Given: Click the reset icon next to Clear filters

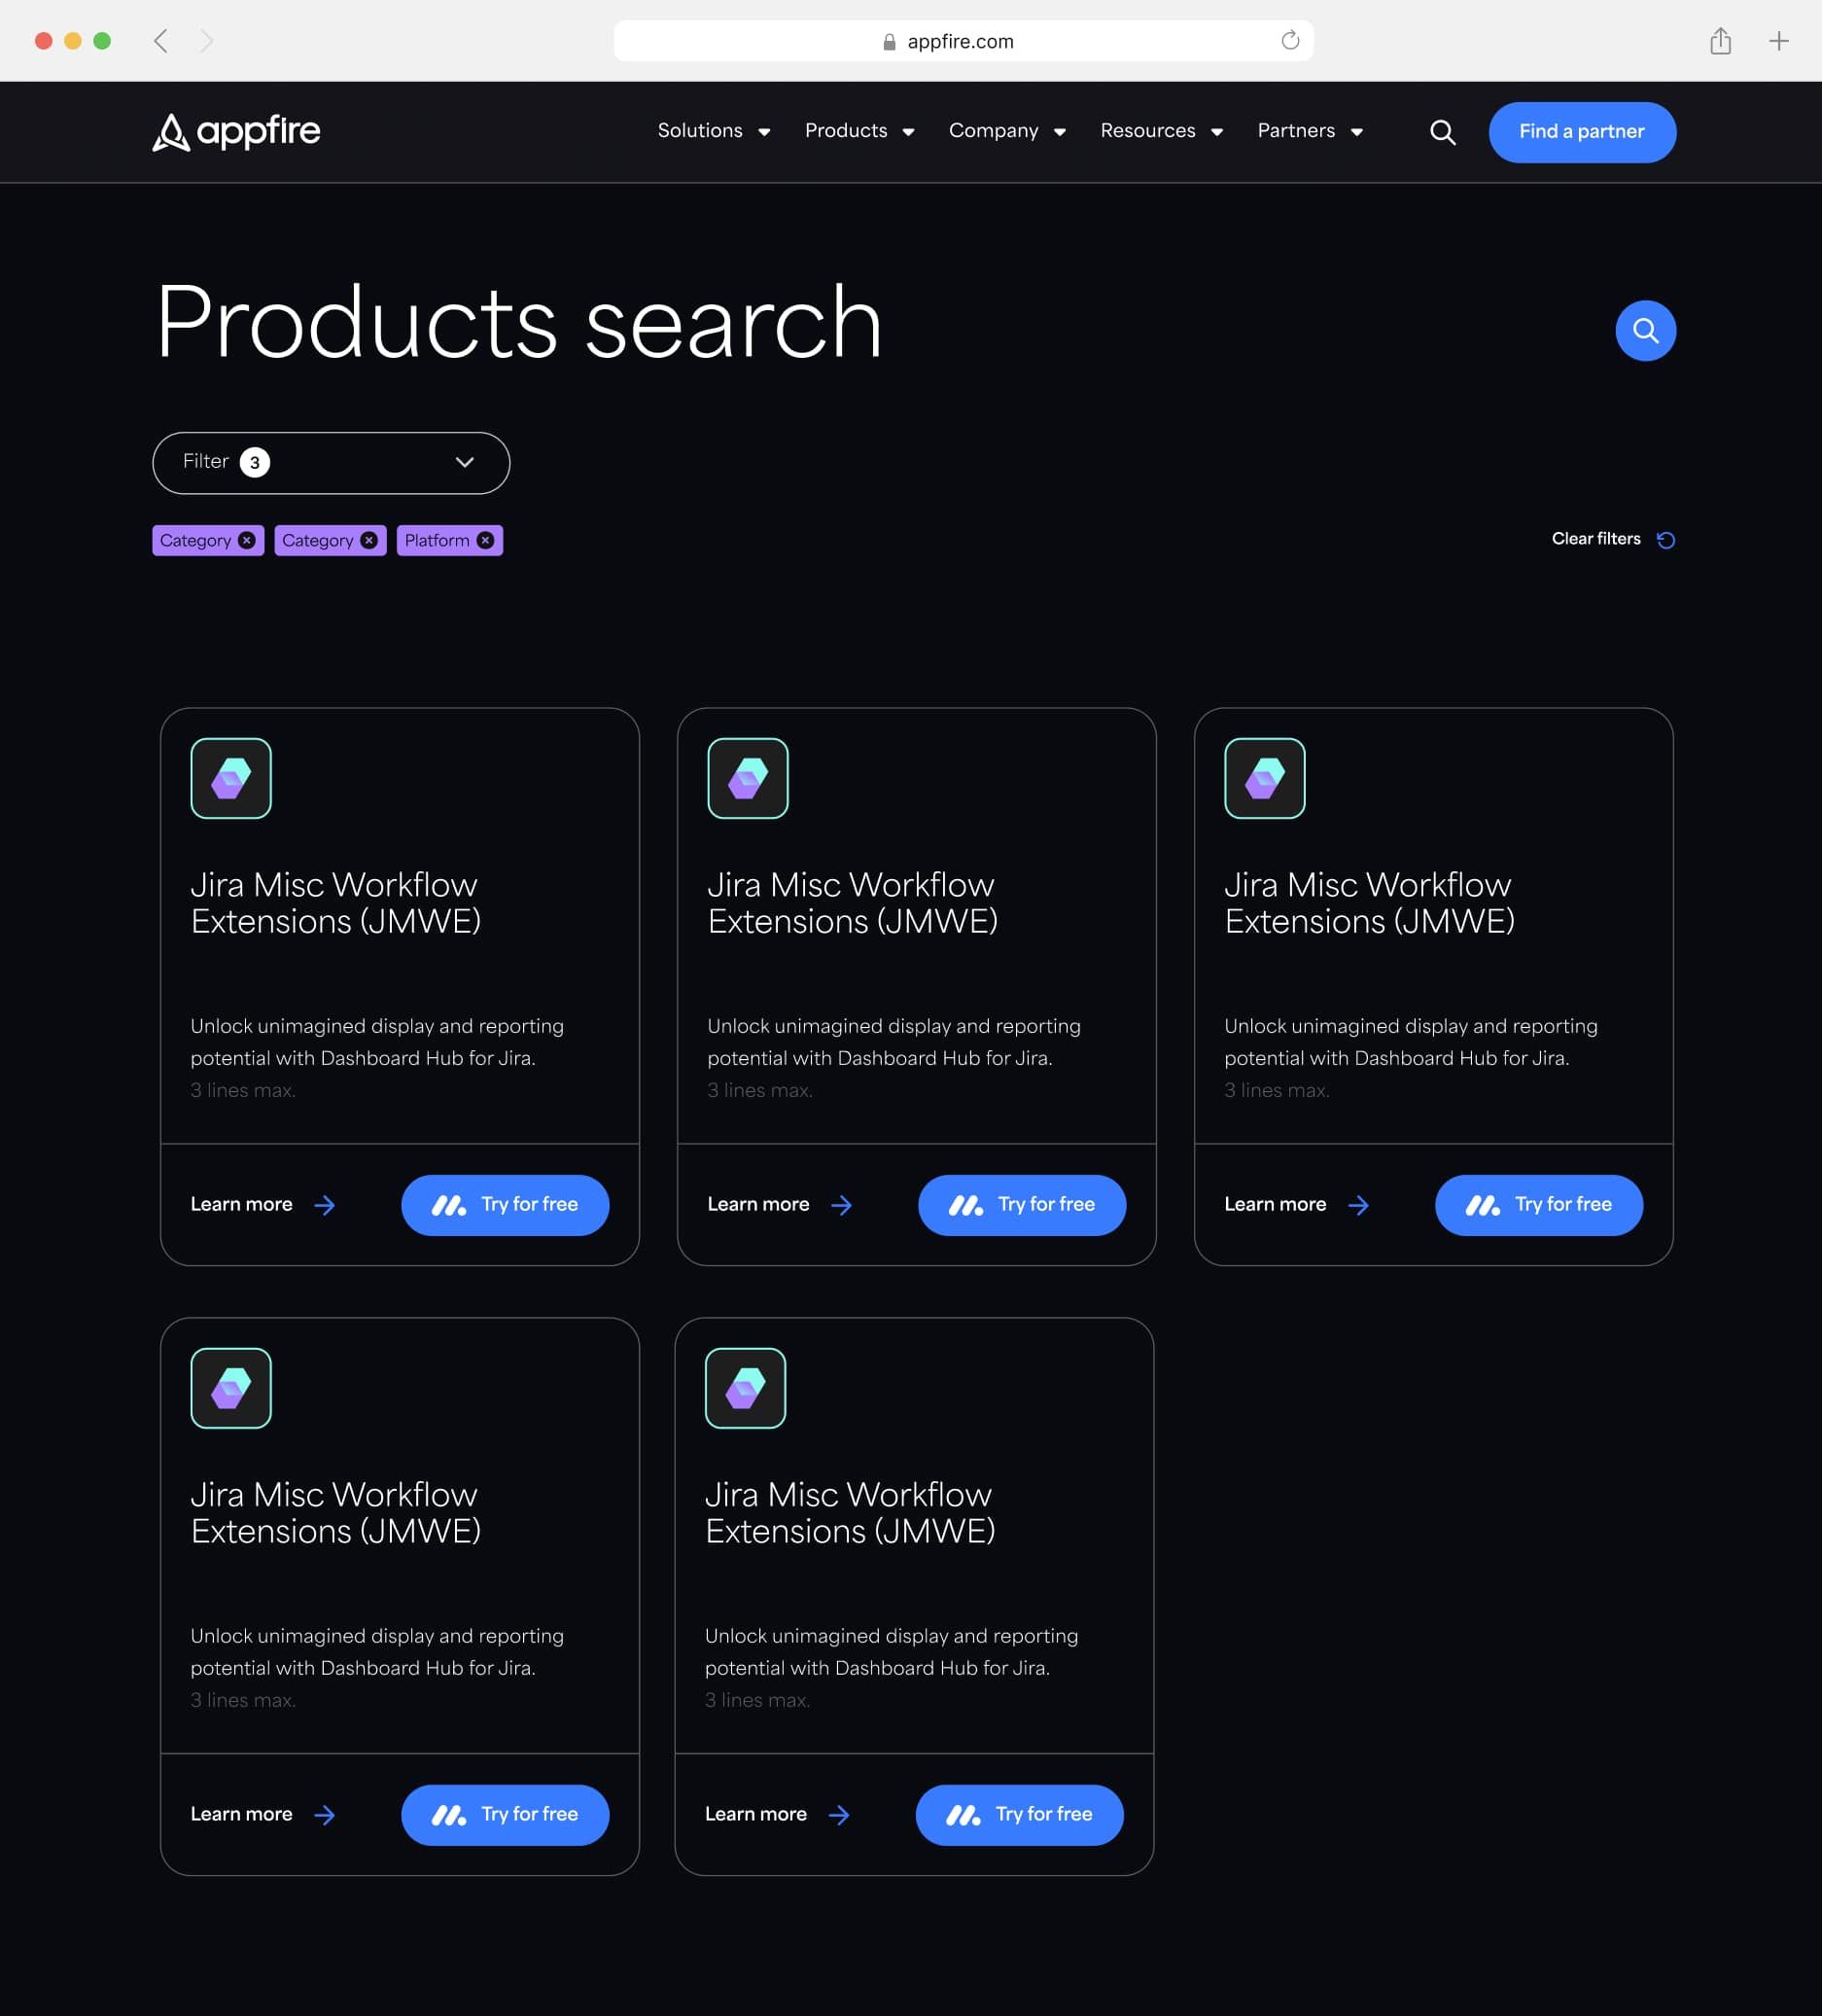Looking at the screenshot, I should (x=1665, y=539).
